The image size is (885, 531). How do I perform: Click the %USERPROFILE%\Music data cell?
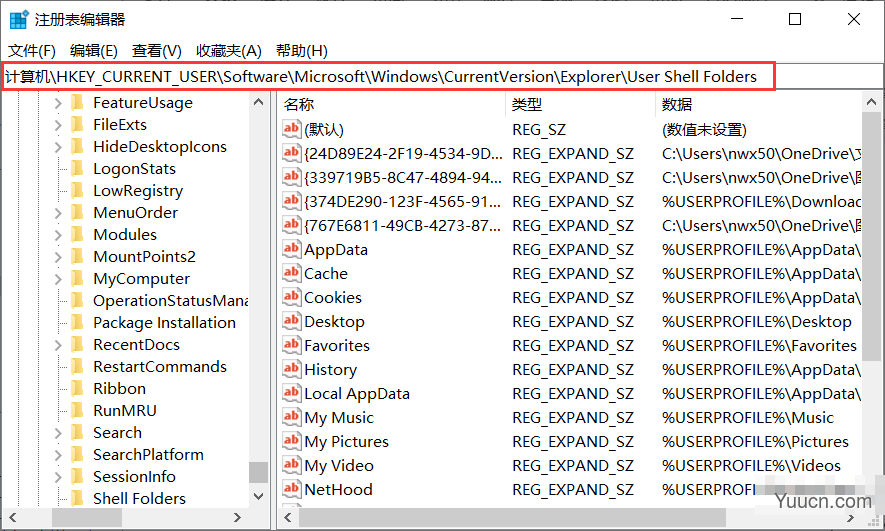coord(747,418)
